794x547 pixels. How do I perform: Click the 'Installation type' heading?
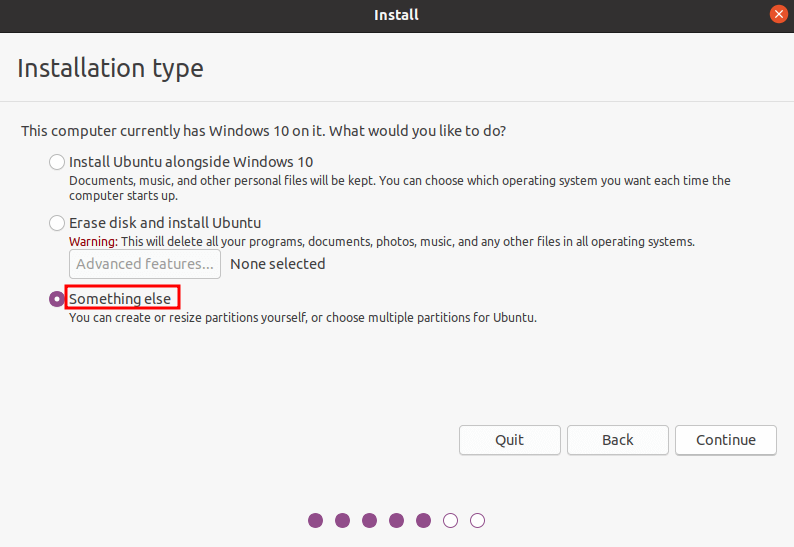pyautogui.click(x=110, y=68)
